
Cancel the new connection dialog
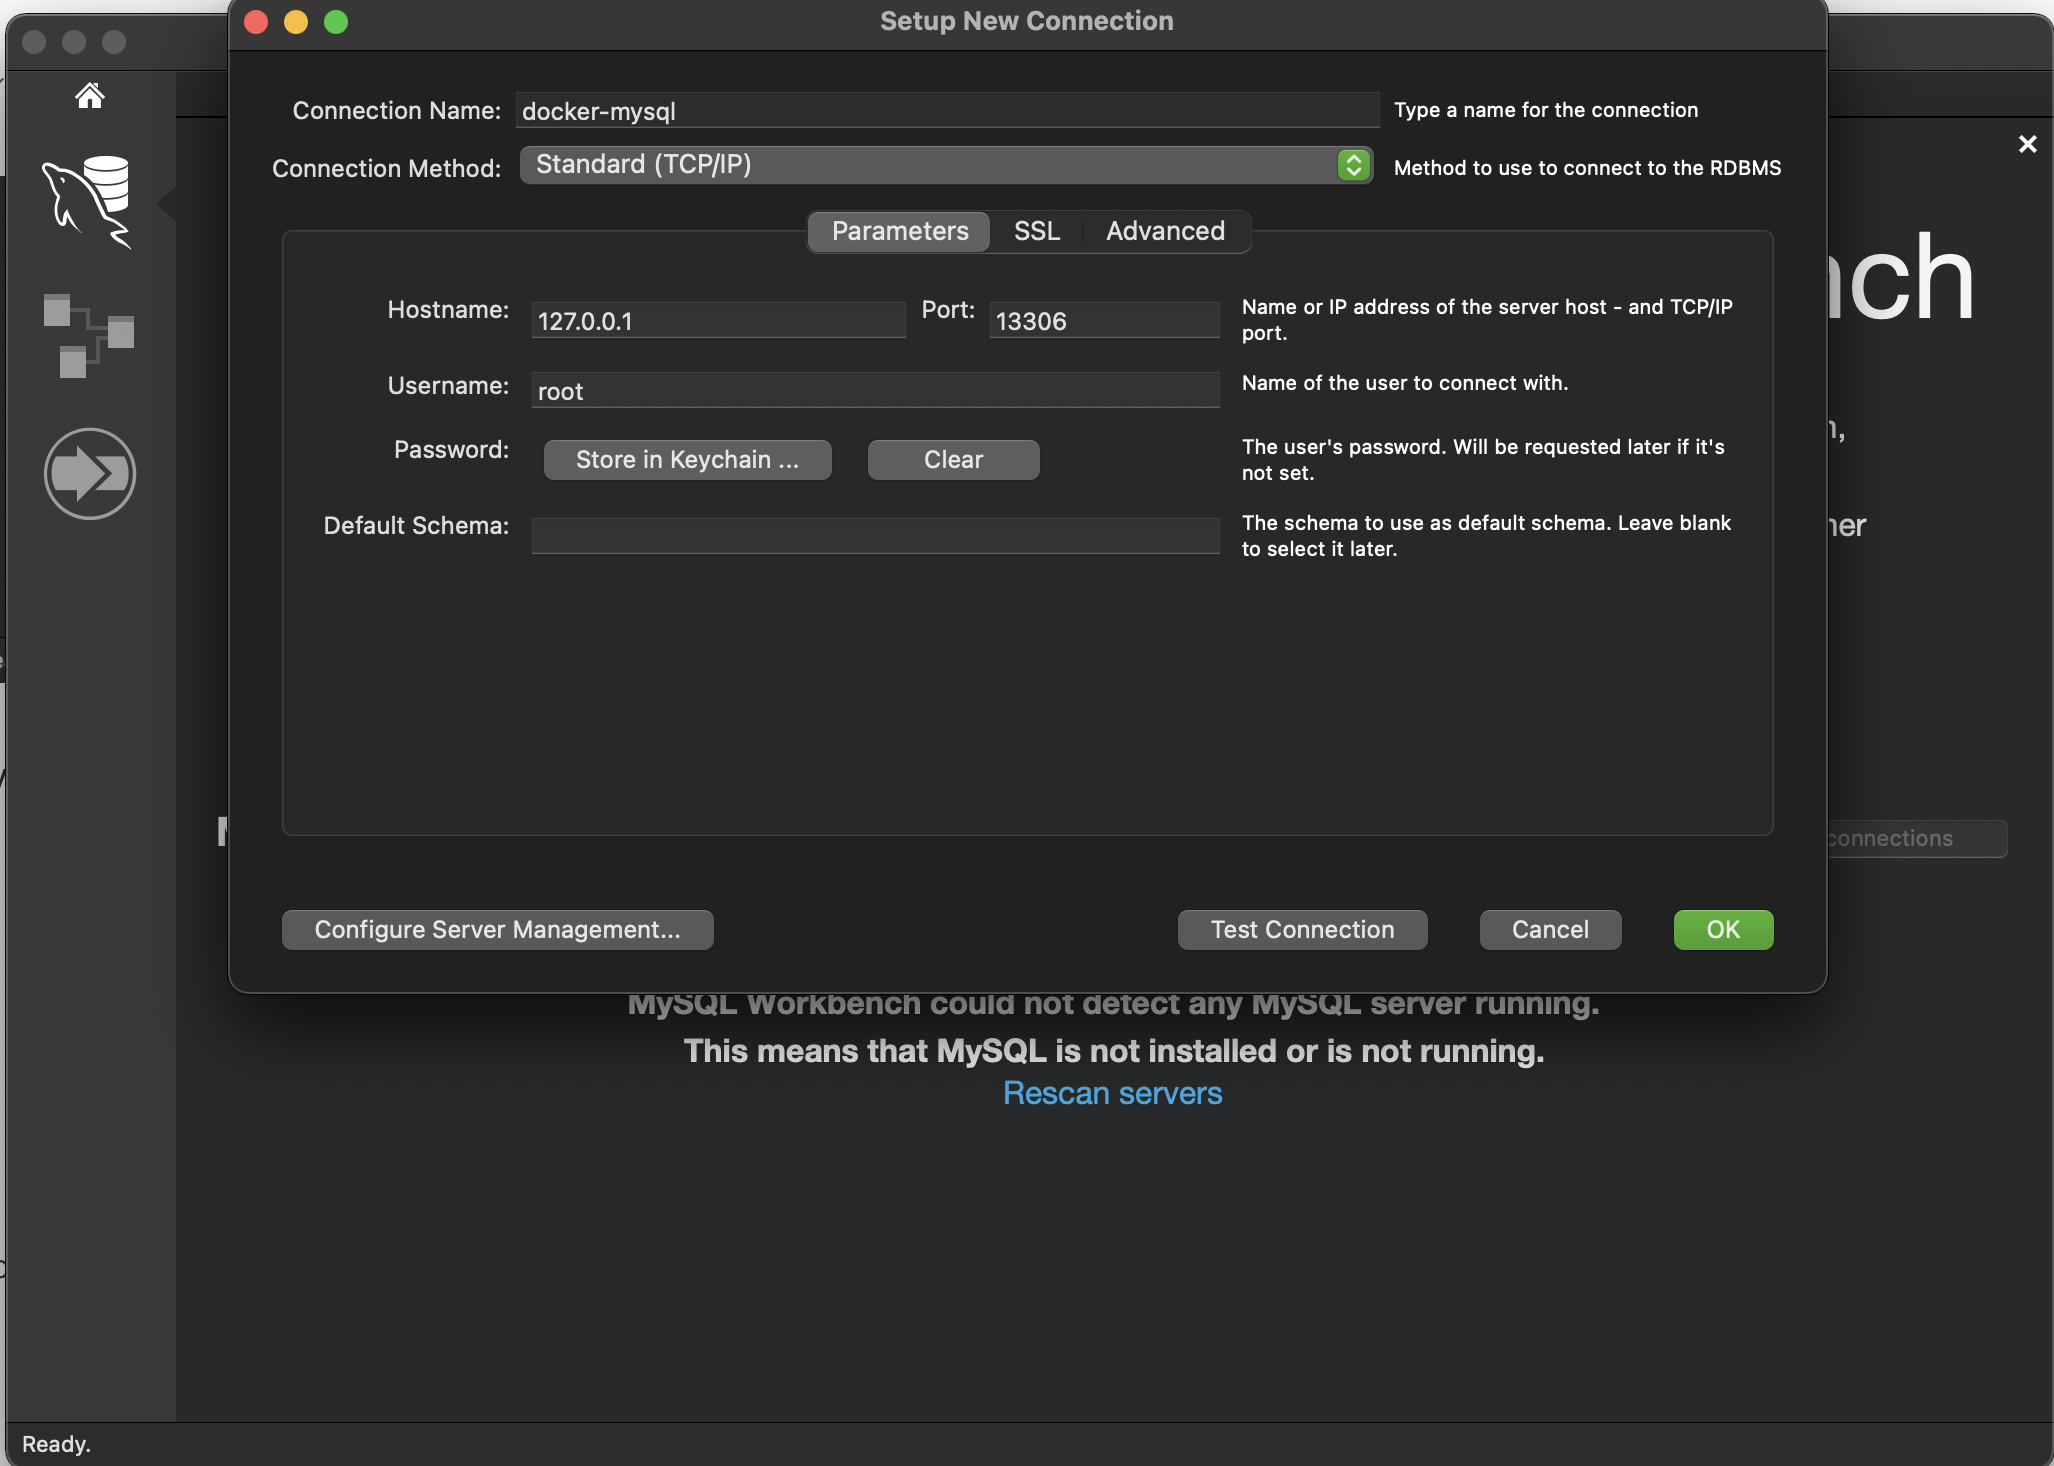(x=1549, y=930)
